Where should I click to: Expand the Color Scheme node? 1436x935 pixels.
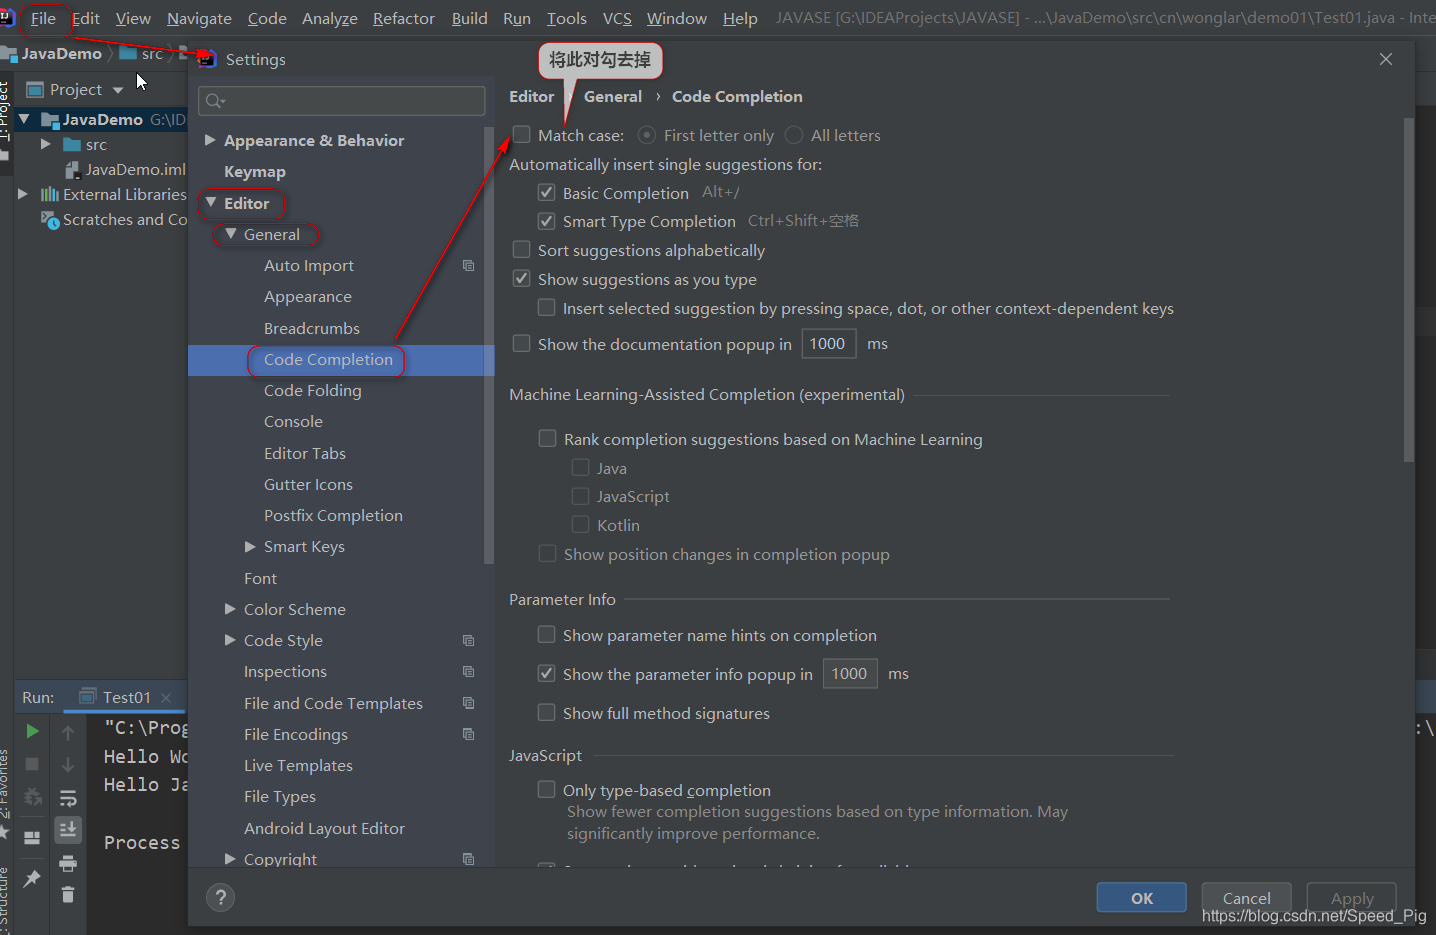click(230, 609)
